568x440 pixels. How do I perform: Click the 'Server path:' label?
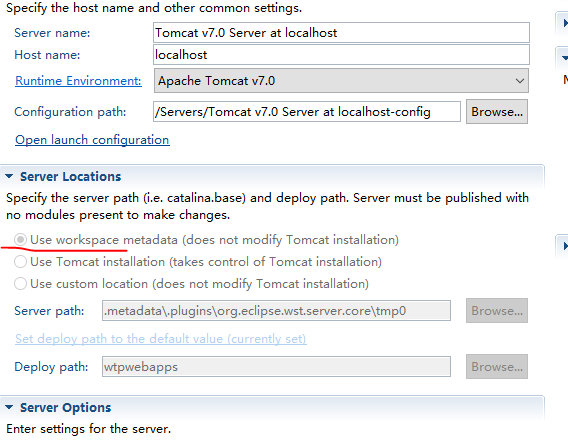[49, 311]
